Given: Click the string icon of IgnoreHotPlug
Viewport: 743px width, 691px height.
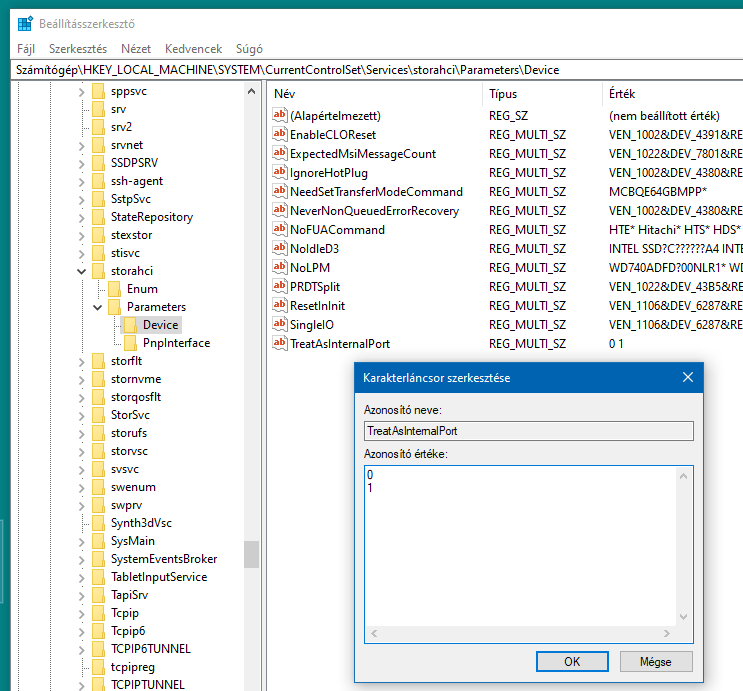Looking at the screenshot, I should [x=280, y=173].
